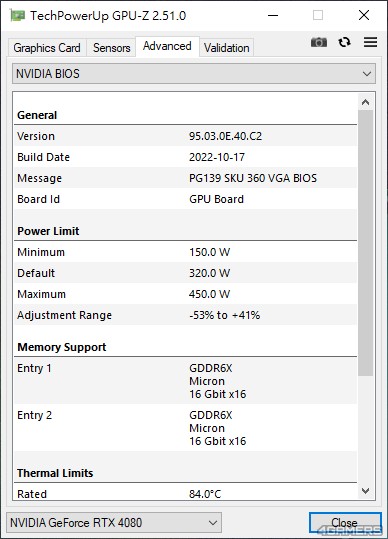The width and height of the screenshot is (388, 539).
Task: Minimize the GPU-Z window
Action: tap(273, 15)
